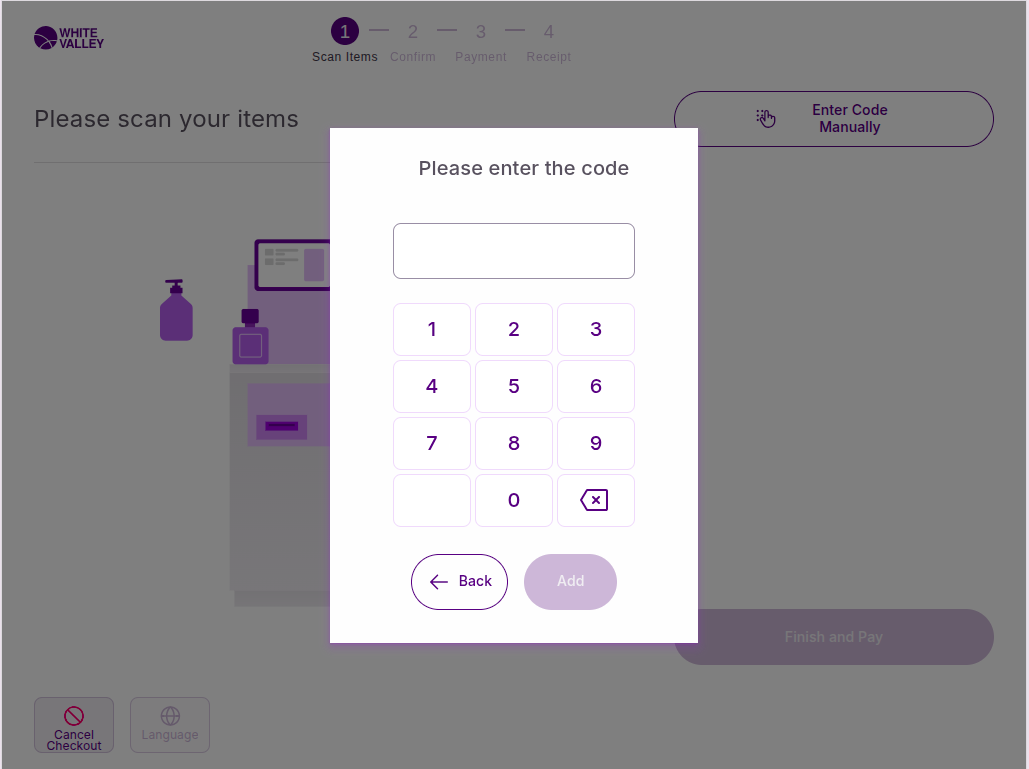Click the Finish and Pay button
The width and height of the screenshot is (1029, 769).
click(834, 637)
